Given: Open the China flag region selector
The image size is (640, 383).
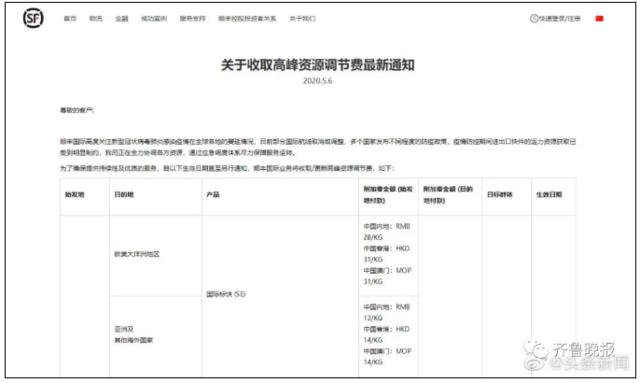Looking at the screenshot, I should point(599,19).
